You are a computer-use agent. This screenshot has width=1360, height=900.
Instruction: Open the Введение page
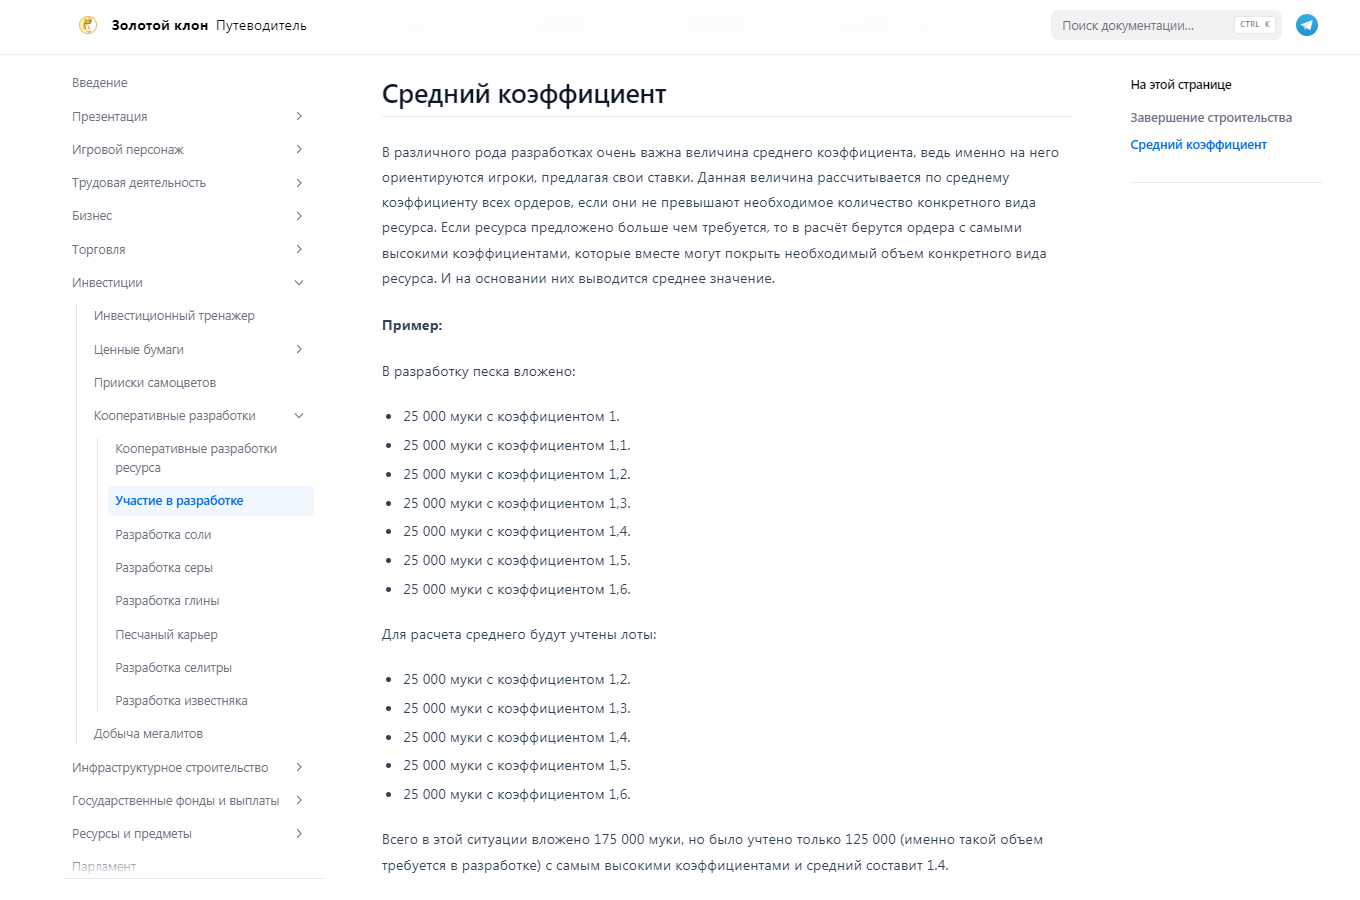100,83
